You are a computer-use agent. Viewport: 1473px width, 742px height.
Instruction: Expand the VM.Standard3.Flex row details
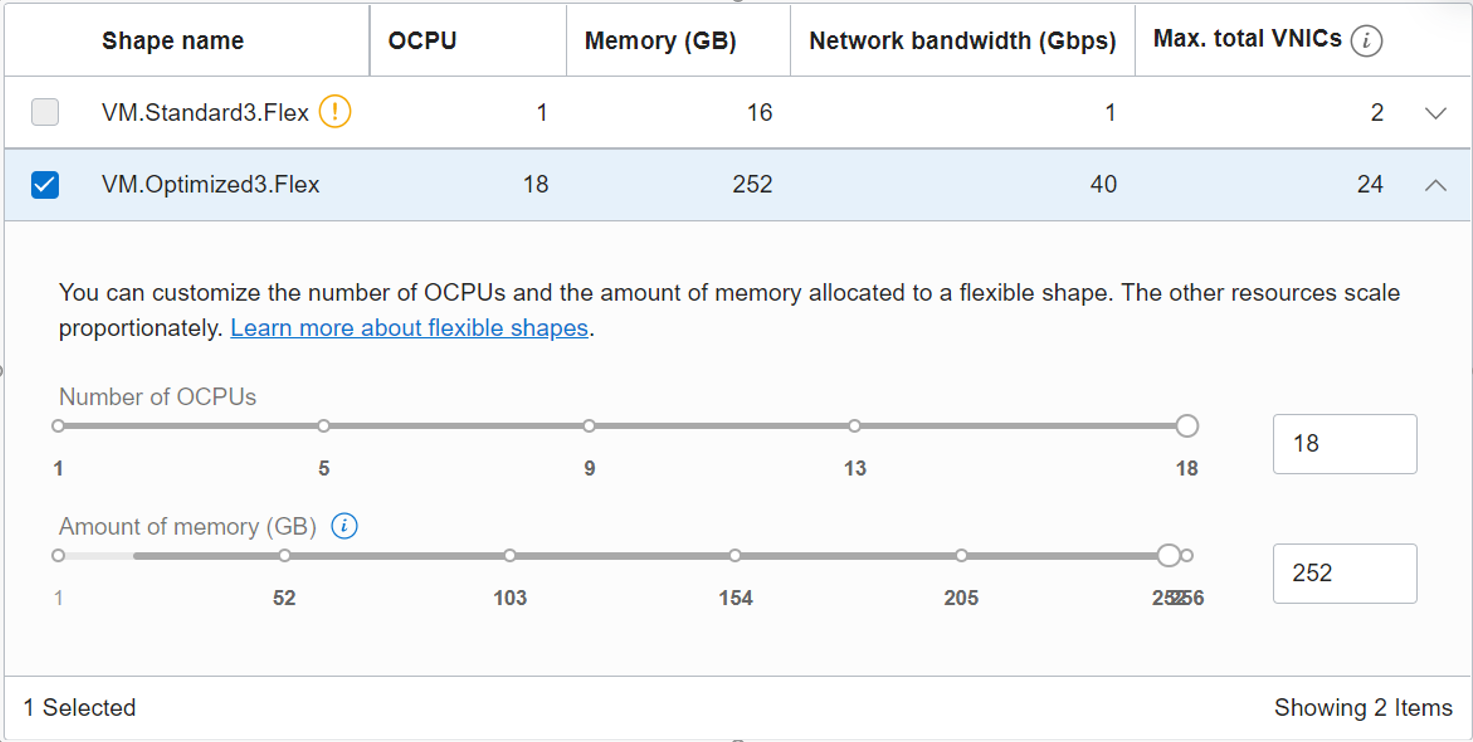(x=1435, y=113)
